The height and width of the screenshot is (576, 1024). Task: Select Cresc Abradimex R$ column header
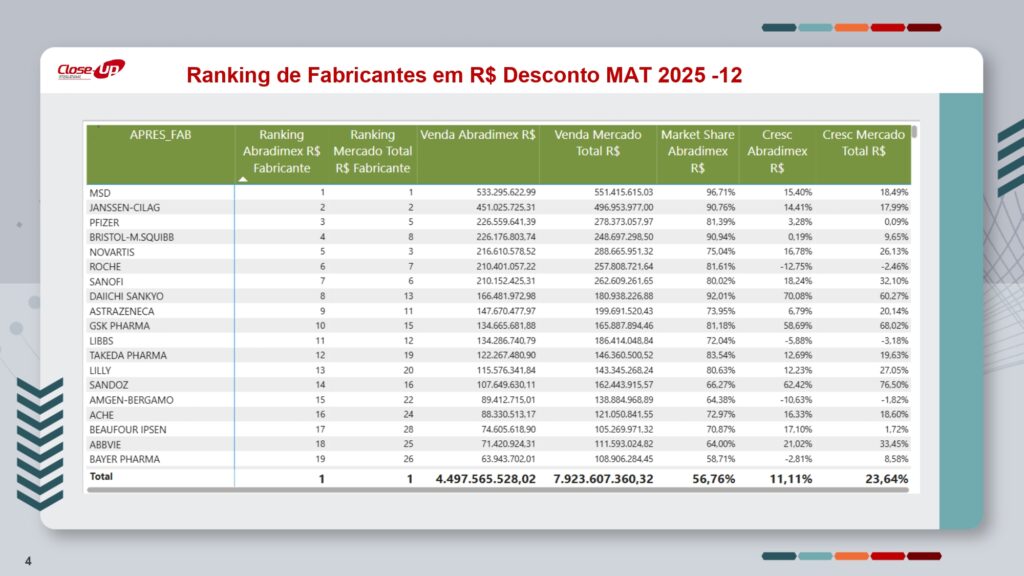[777, 151]
